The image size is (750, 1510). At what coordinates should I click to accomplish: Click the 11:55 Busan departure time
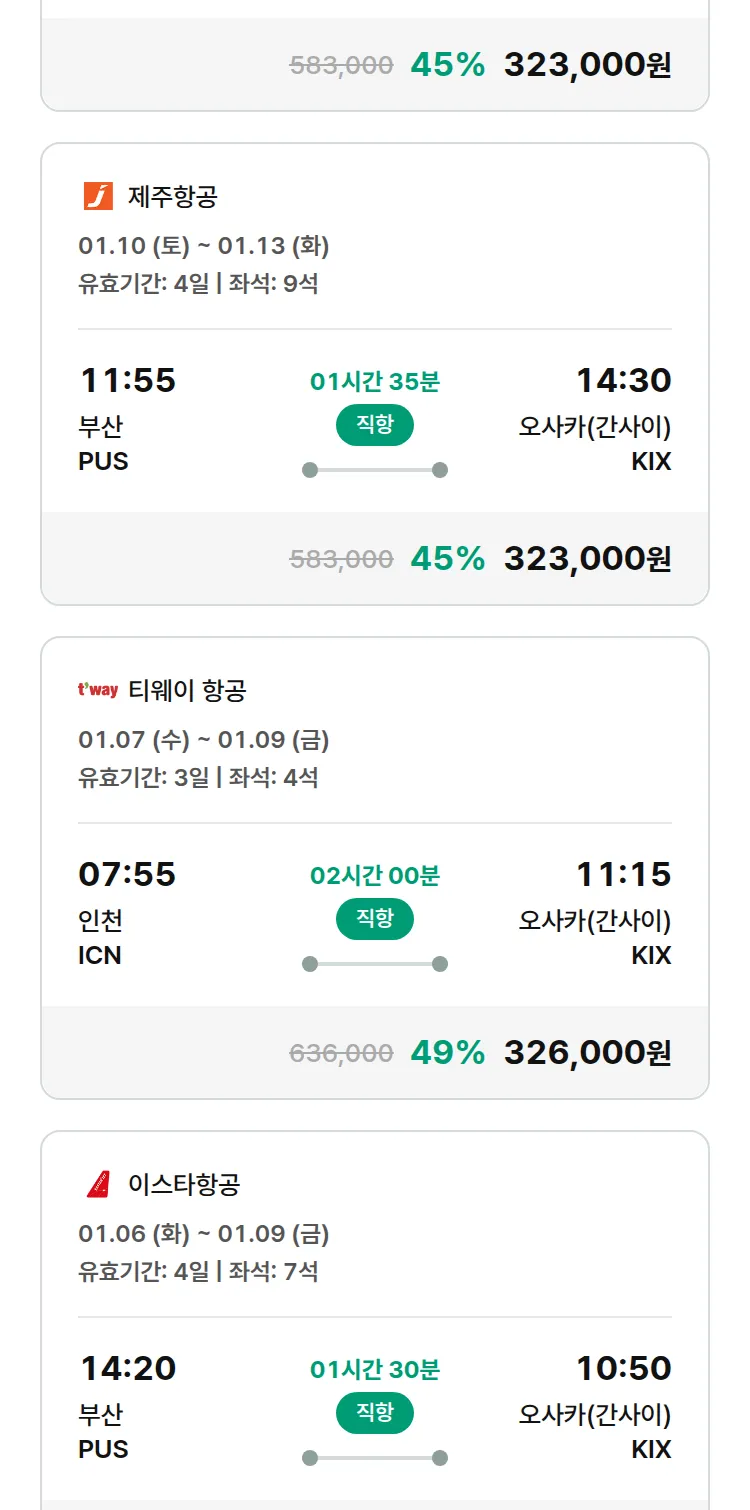[x=127, y=381]
